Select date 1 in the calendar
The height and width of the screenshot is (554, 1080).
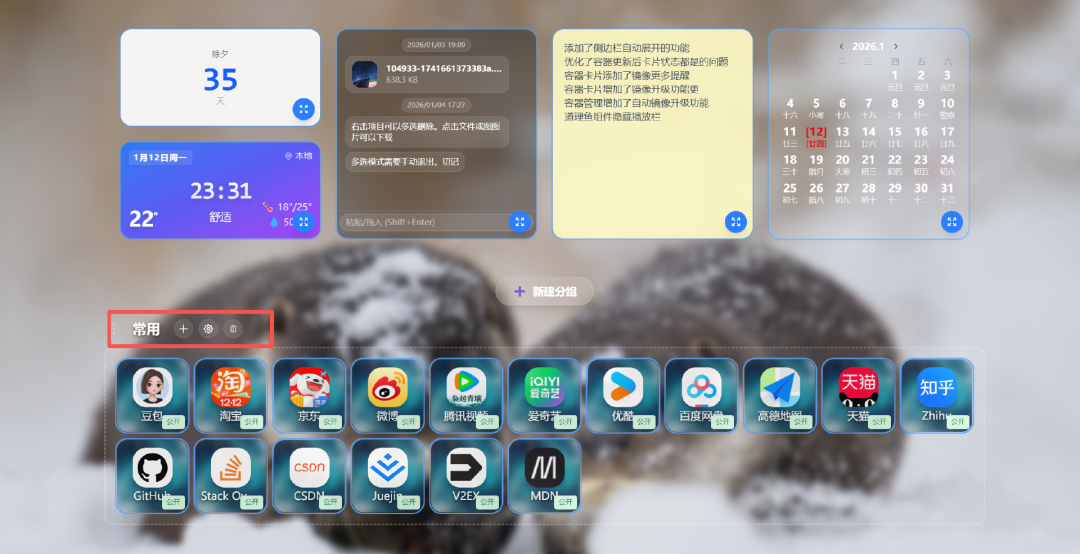point(895,80)
